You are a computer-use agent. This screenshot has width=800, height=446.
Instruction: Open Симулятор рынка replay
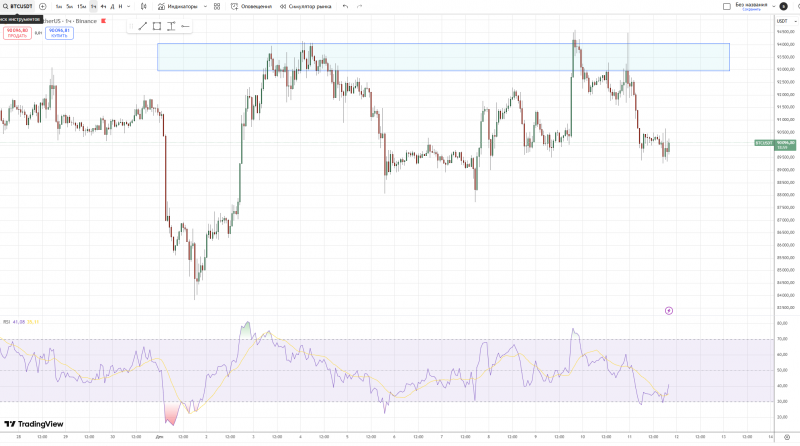[x=306, y=7]
